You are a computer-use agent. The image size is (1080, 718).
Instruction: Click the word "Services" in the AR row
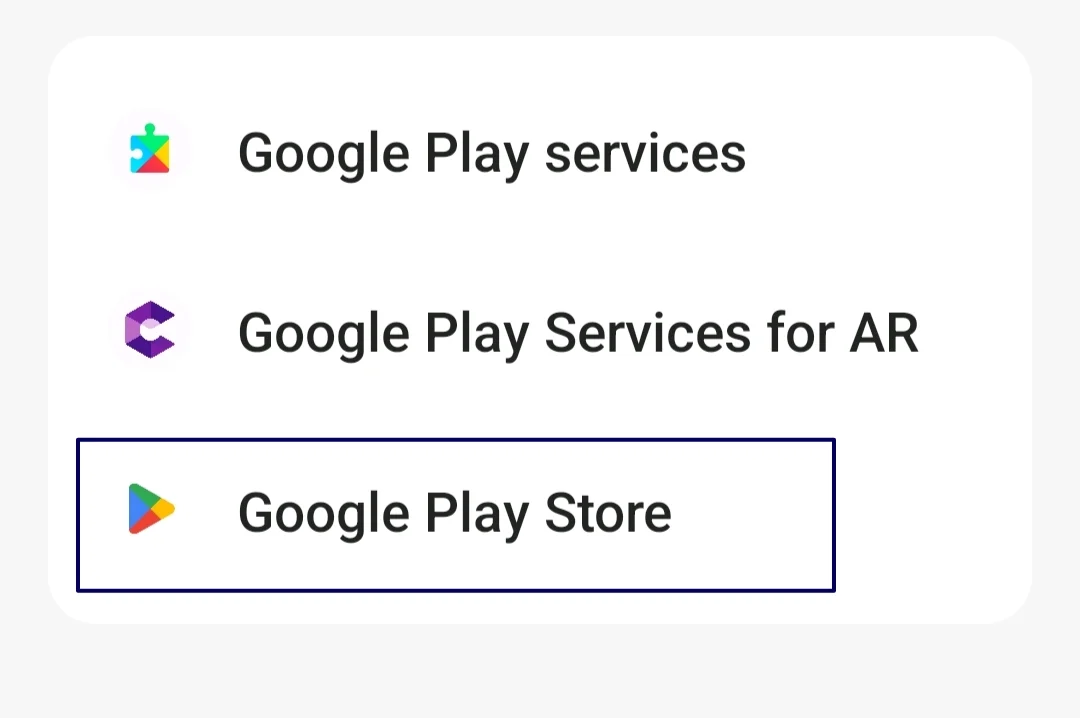[x=647, y=332]
